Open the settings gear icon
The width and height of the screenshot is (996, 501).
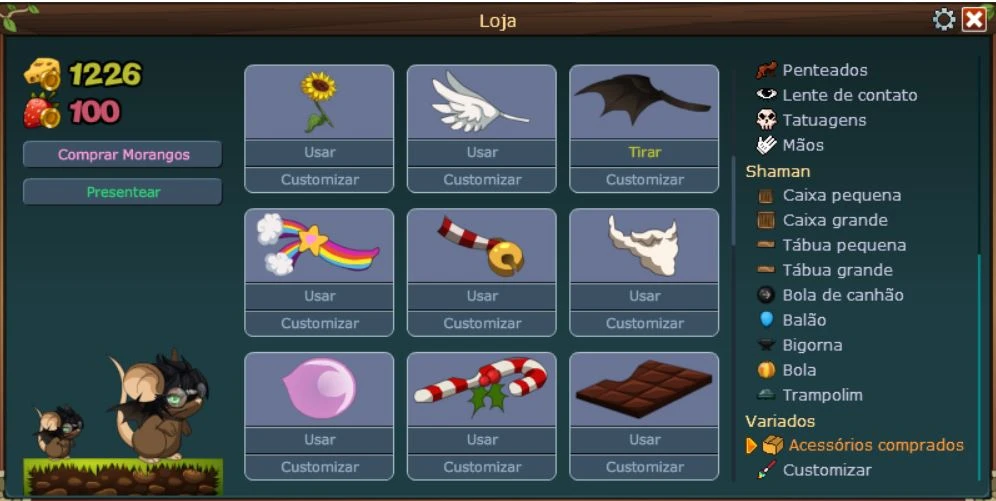944,20
